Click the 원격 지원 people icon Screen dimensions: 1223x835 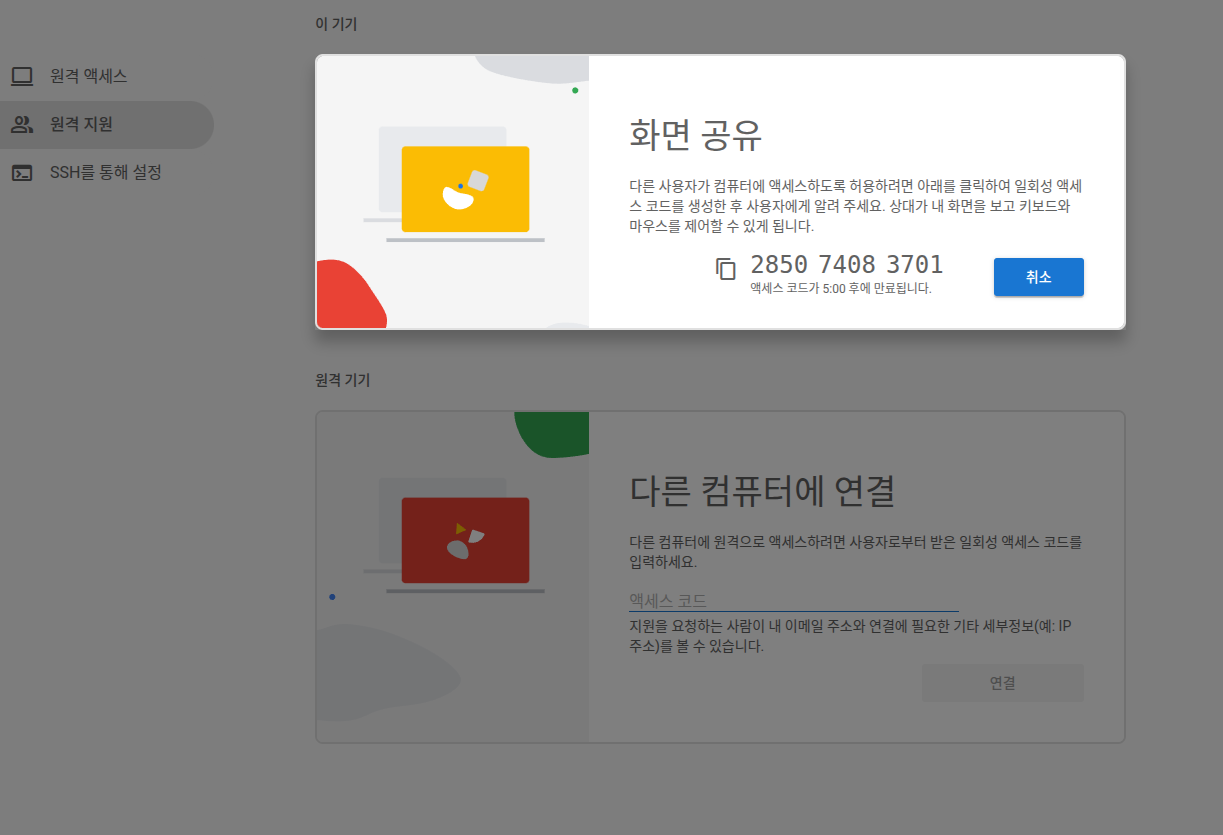pyautogui.click(x=22, y=125)
